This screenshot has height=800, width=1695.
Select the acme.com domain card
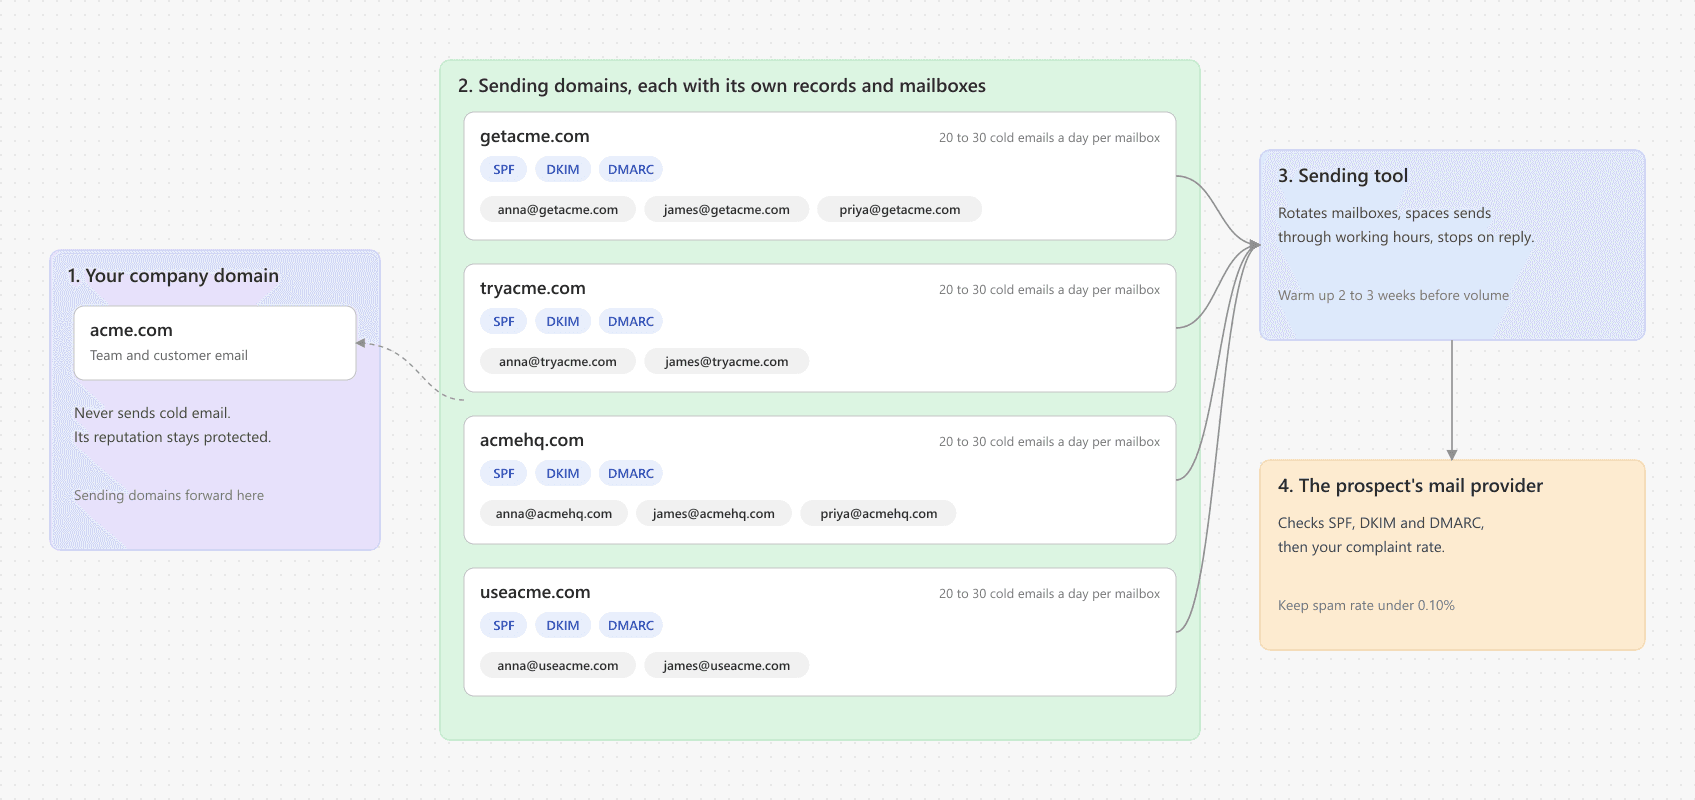coord(215,343)
